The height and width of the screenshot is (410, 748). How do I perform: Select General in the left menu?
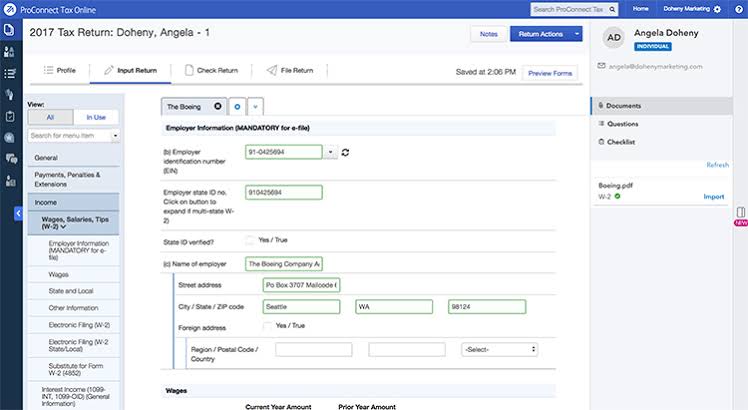[x=74, y=158]
